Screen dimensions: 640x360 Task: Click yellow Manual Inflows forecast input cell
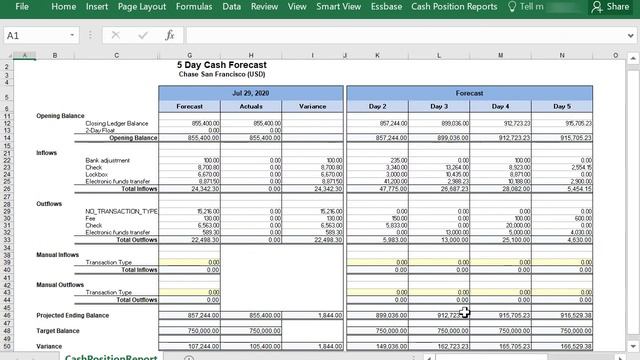(x=189, y=262)
